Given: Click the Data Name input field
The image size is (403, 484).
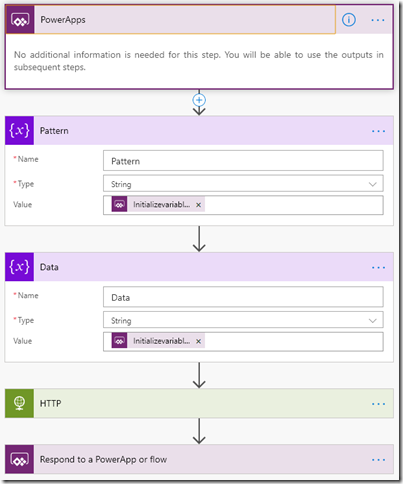Looking at the screenshot, I should pyautogui.click(x=243, y=297).
